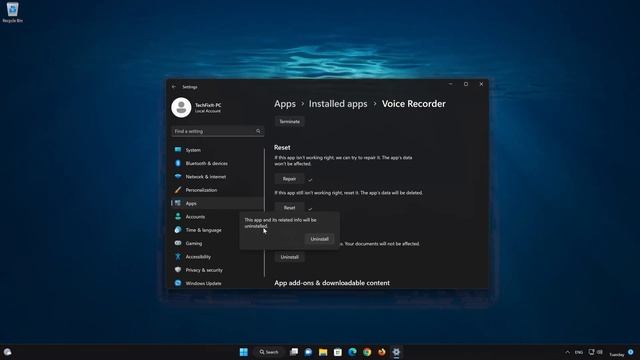
Task: Click the Reset button
Action: 289,207
